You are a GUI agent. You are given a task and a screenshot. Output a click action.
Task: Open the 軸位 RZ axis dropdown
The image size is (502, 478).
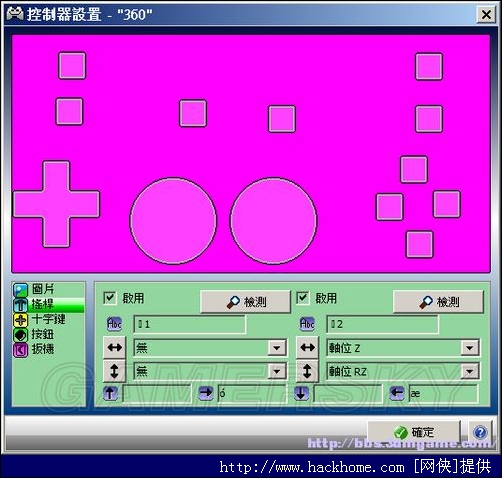point(470,371)
